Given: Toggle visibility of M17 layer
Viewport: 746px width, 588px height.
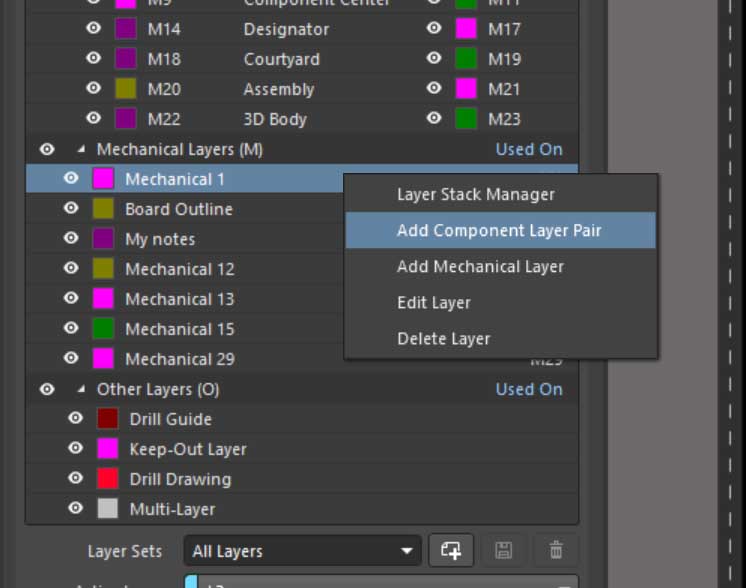Looking at the screenshot, I should (x=434, y=29).
